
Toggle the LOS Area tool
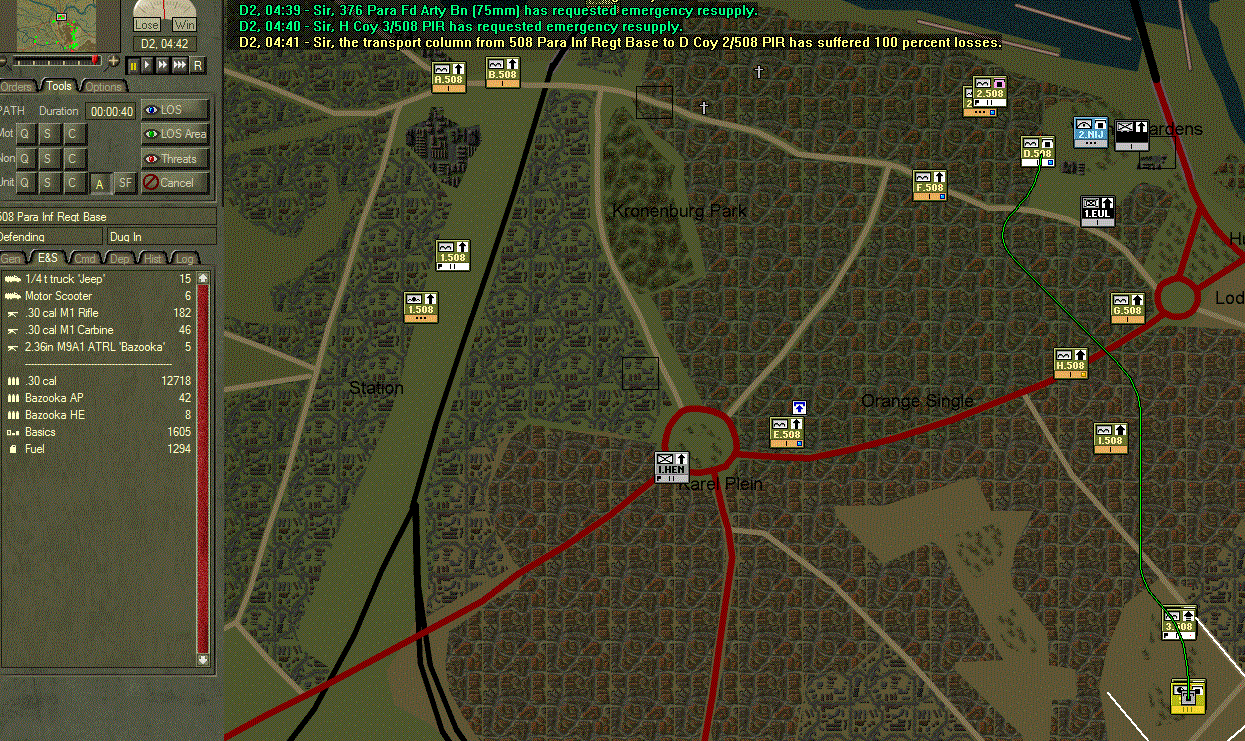175,134
